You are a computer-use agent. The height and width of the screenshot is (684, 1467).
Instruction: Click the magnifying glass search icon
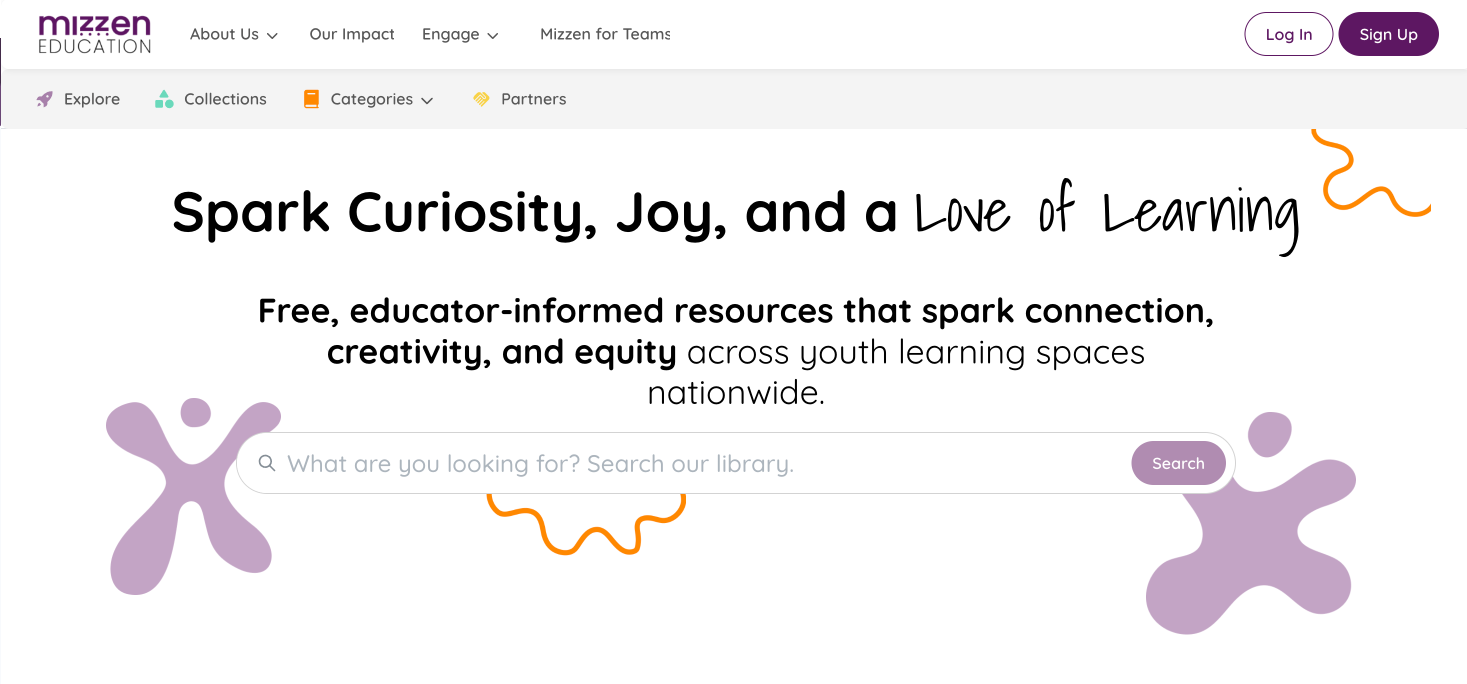click(267, 463)
